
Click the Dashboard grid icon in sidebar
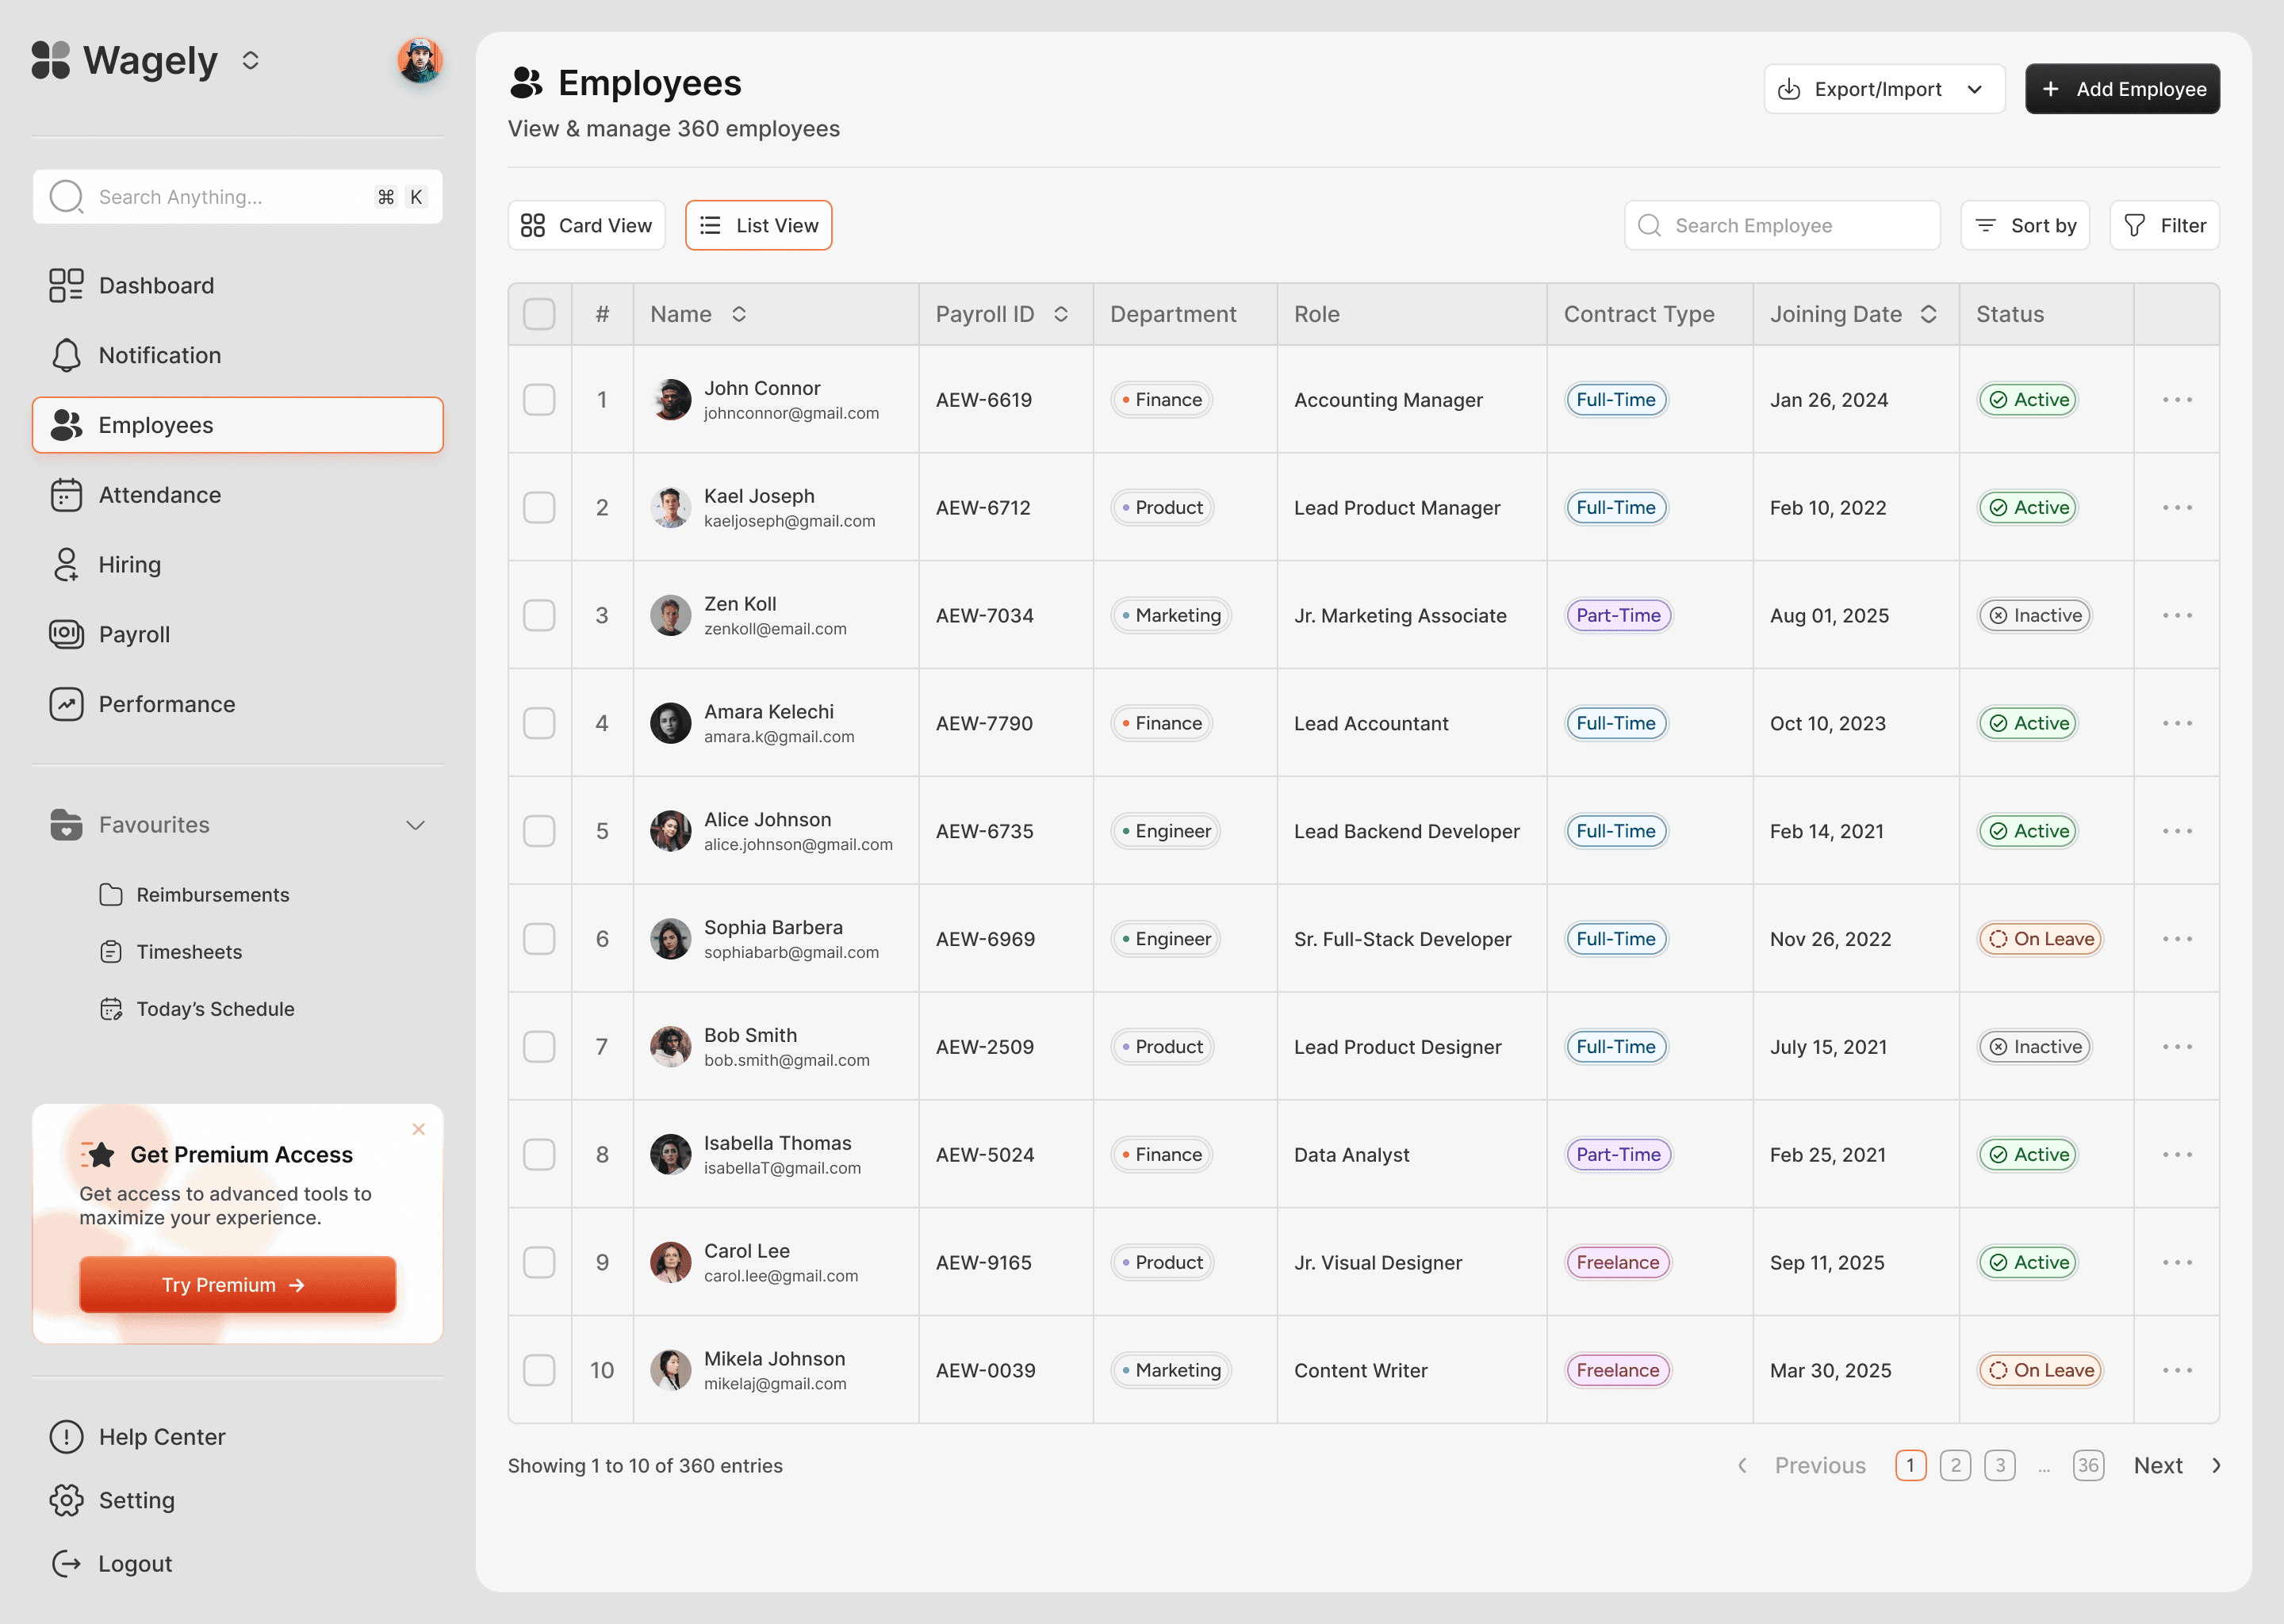(66, 285)
